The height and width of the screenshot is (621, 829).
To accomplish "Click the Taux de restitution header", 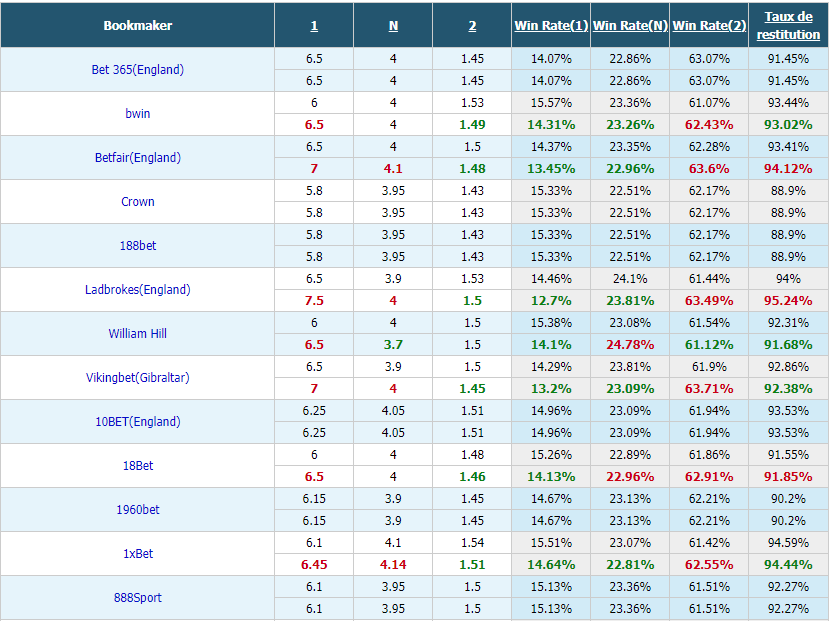I will 788,25.
